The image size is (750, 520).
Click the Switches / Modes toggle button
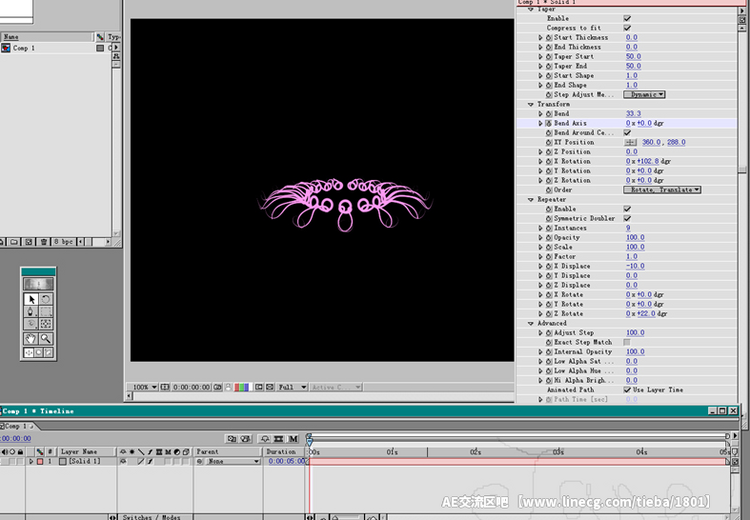pos(151,517)
